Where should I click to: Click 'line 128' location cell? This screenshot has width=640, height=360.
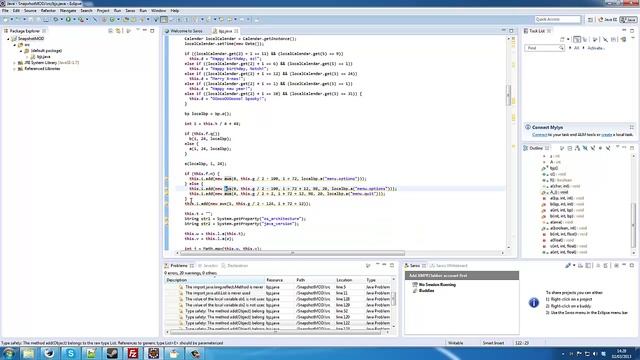tap(343, 299)
